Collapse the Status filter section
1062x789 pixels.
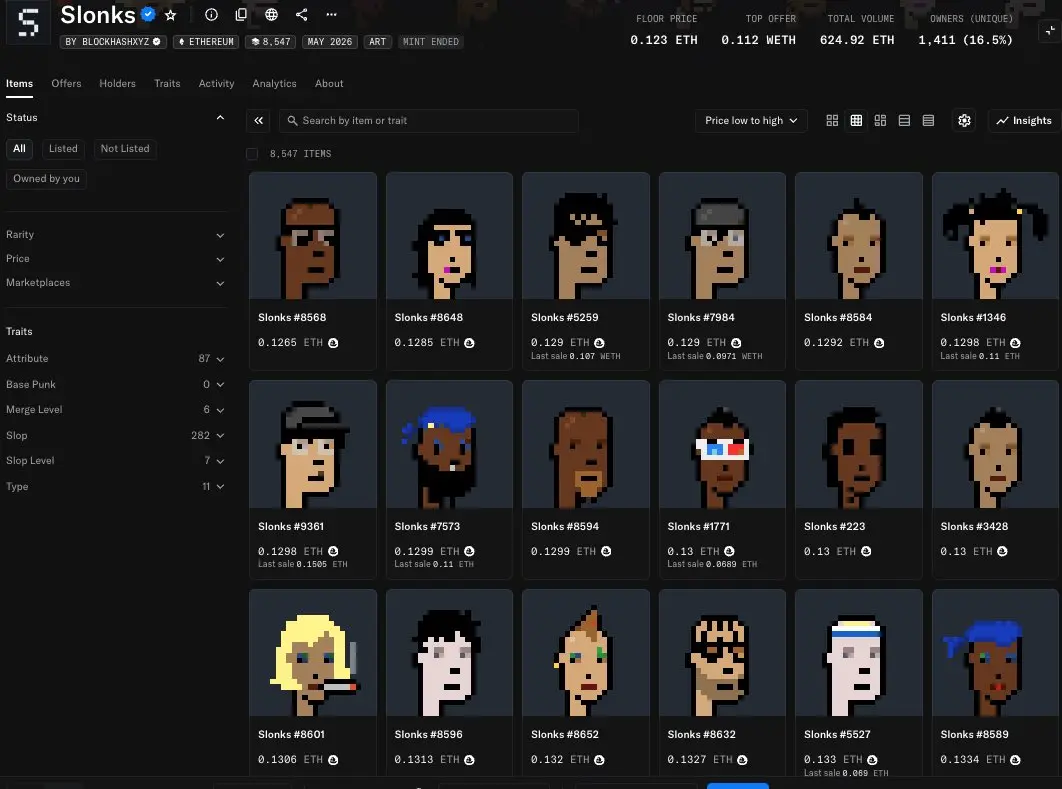click(220, 118)
